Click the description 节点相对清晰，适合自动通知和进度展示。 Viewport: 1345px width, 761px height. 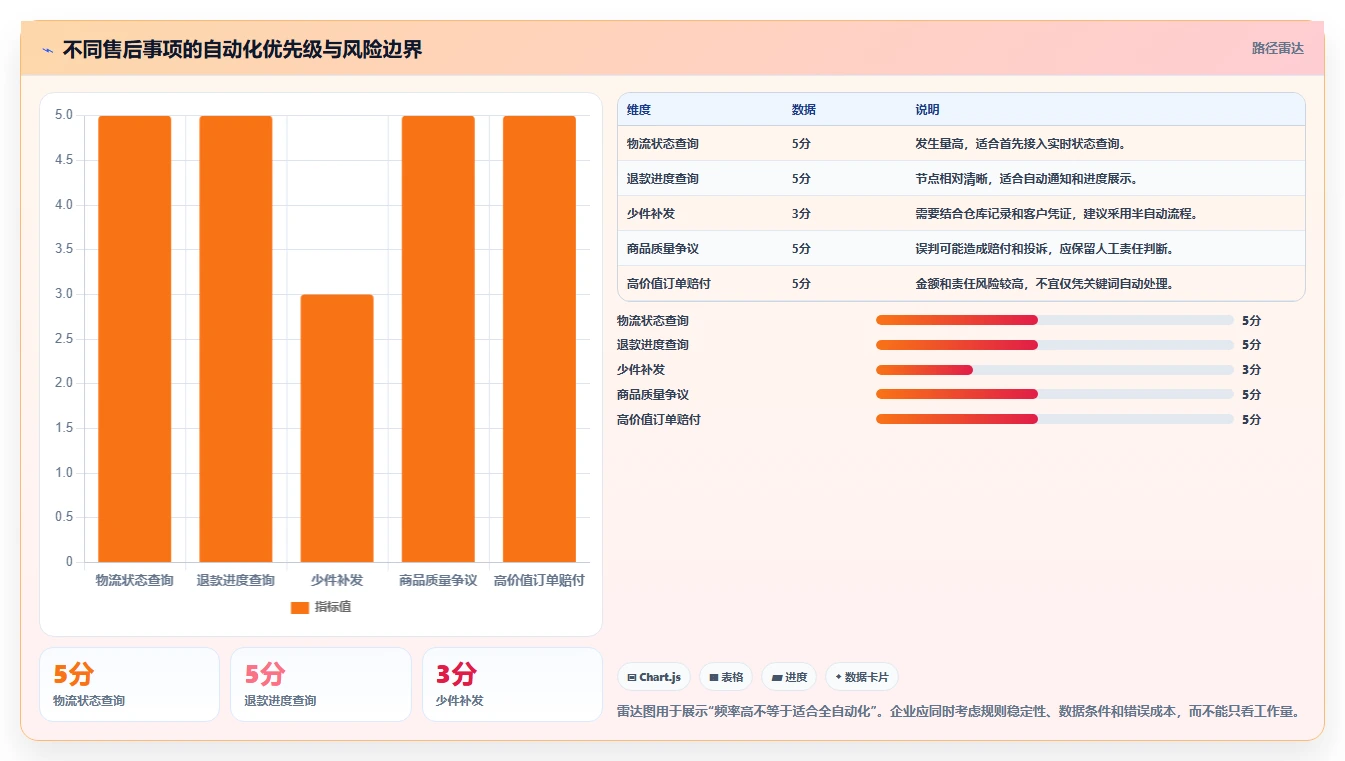click(x=1027, y=179)
